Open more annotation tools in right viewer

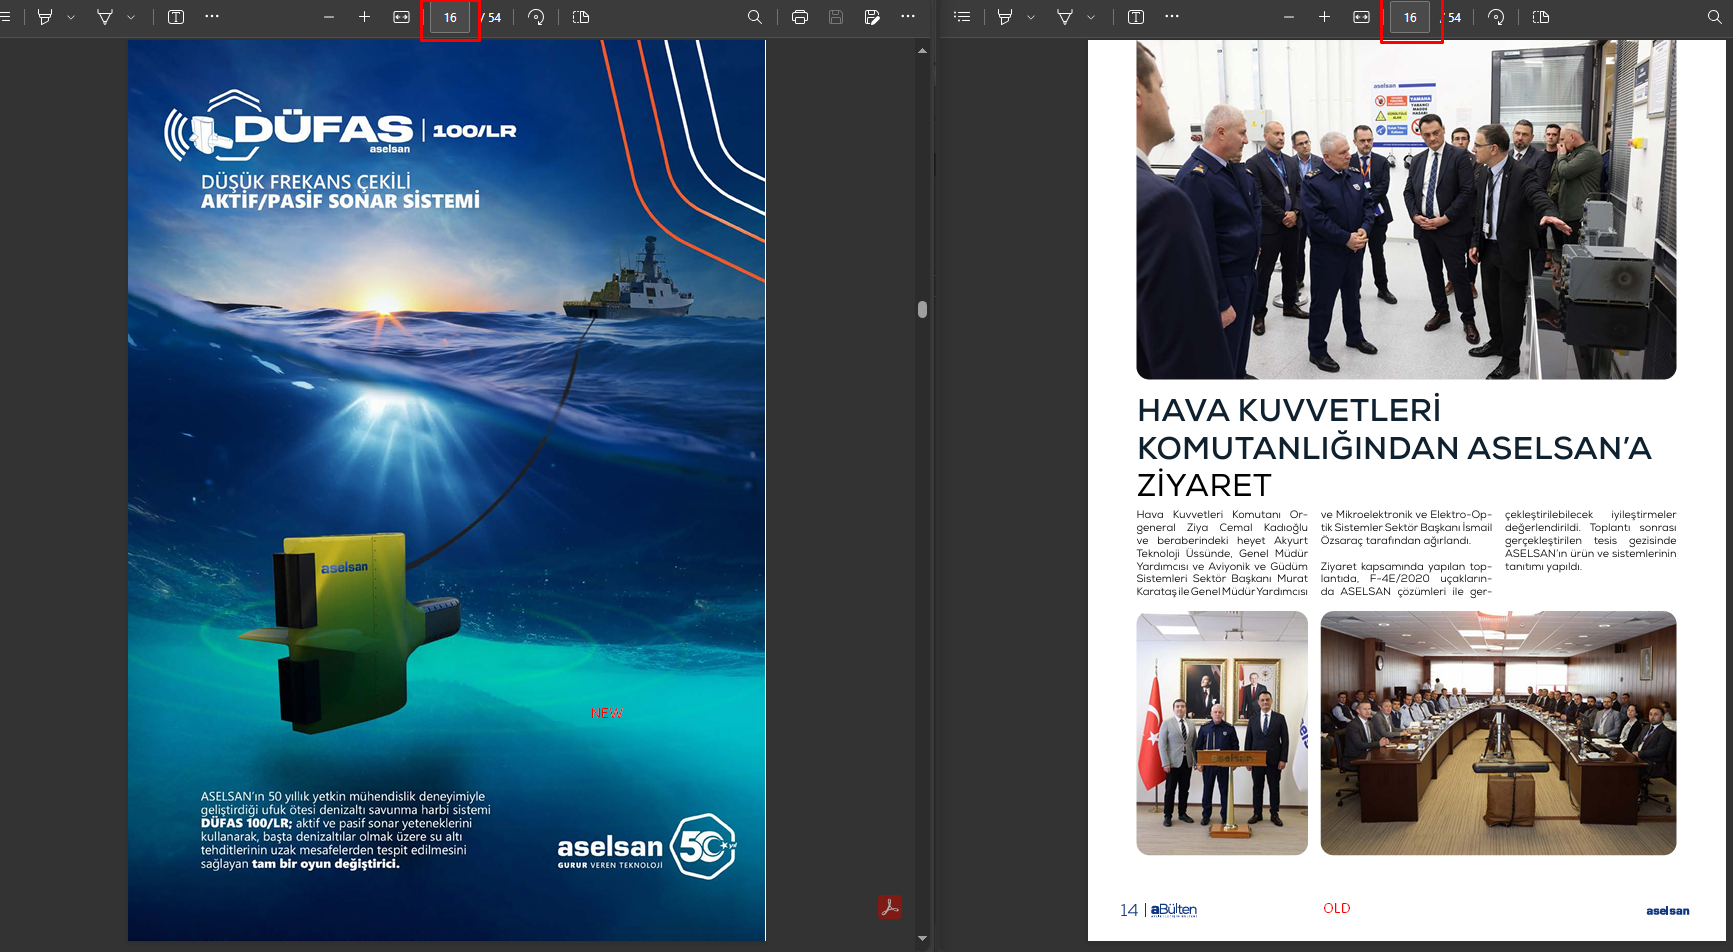1172,17
